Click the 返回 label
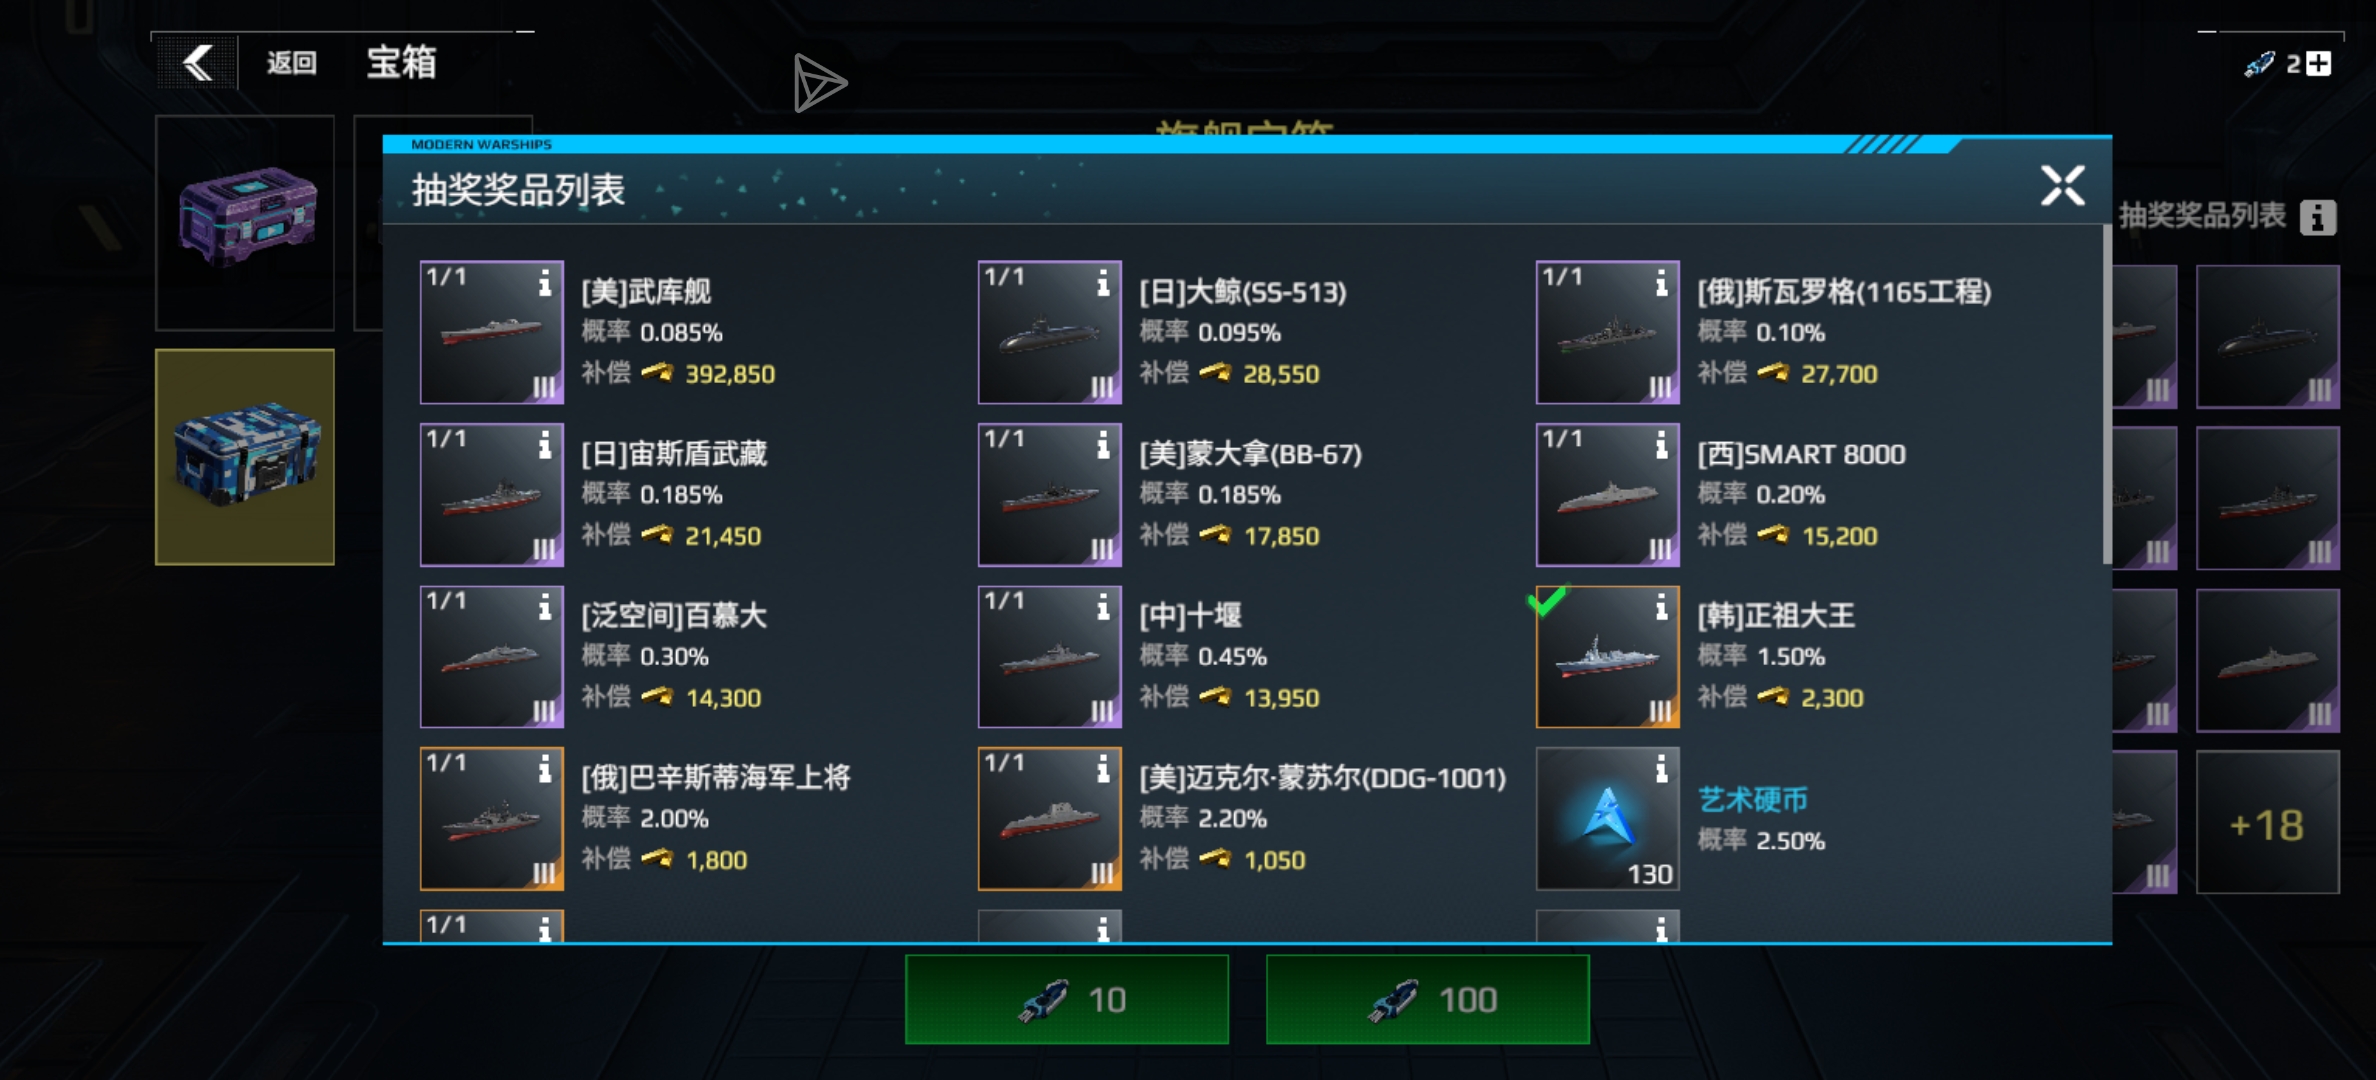 pos(291,63)
